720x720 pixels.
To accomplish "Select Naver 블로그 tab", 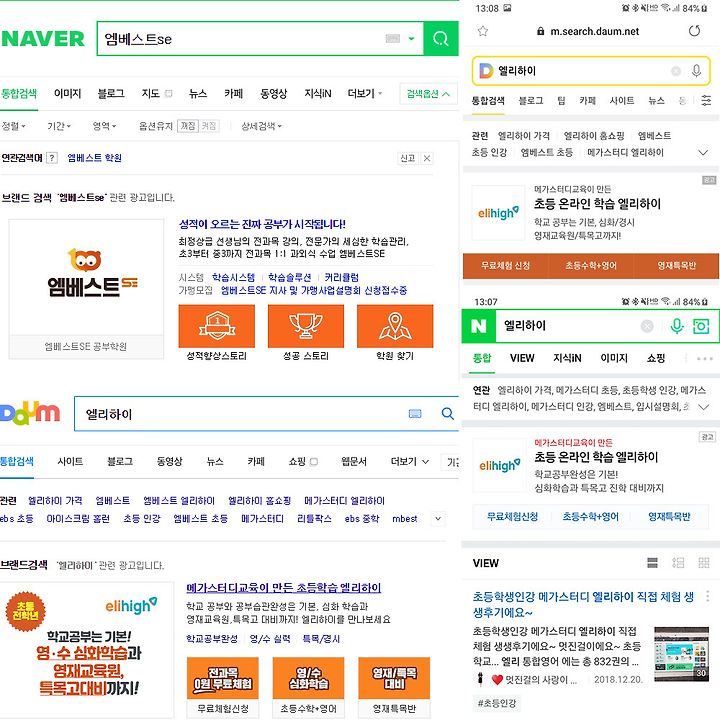I will (111, 94).
